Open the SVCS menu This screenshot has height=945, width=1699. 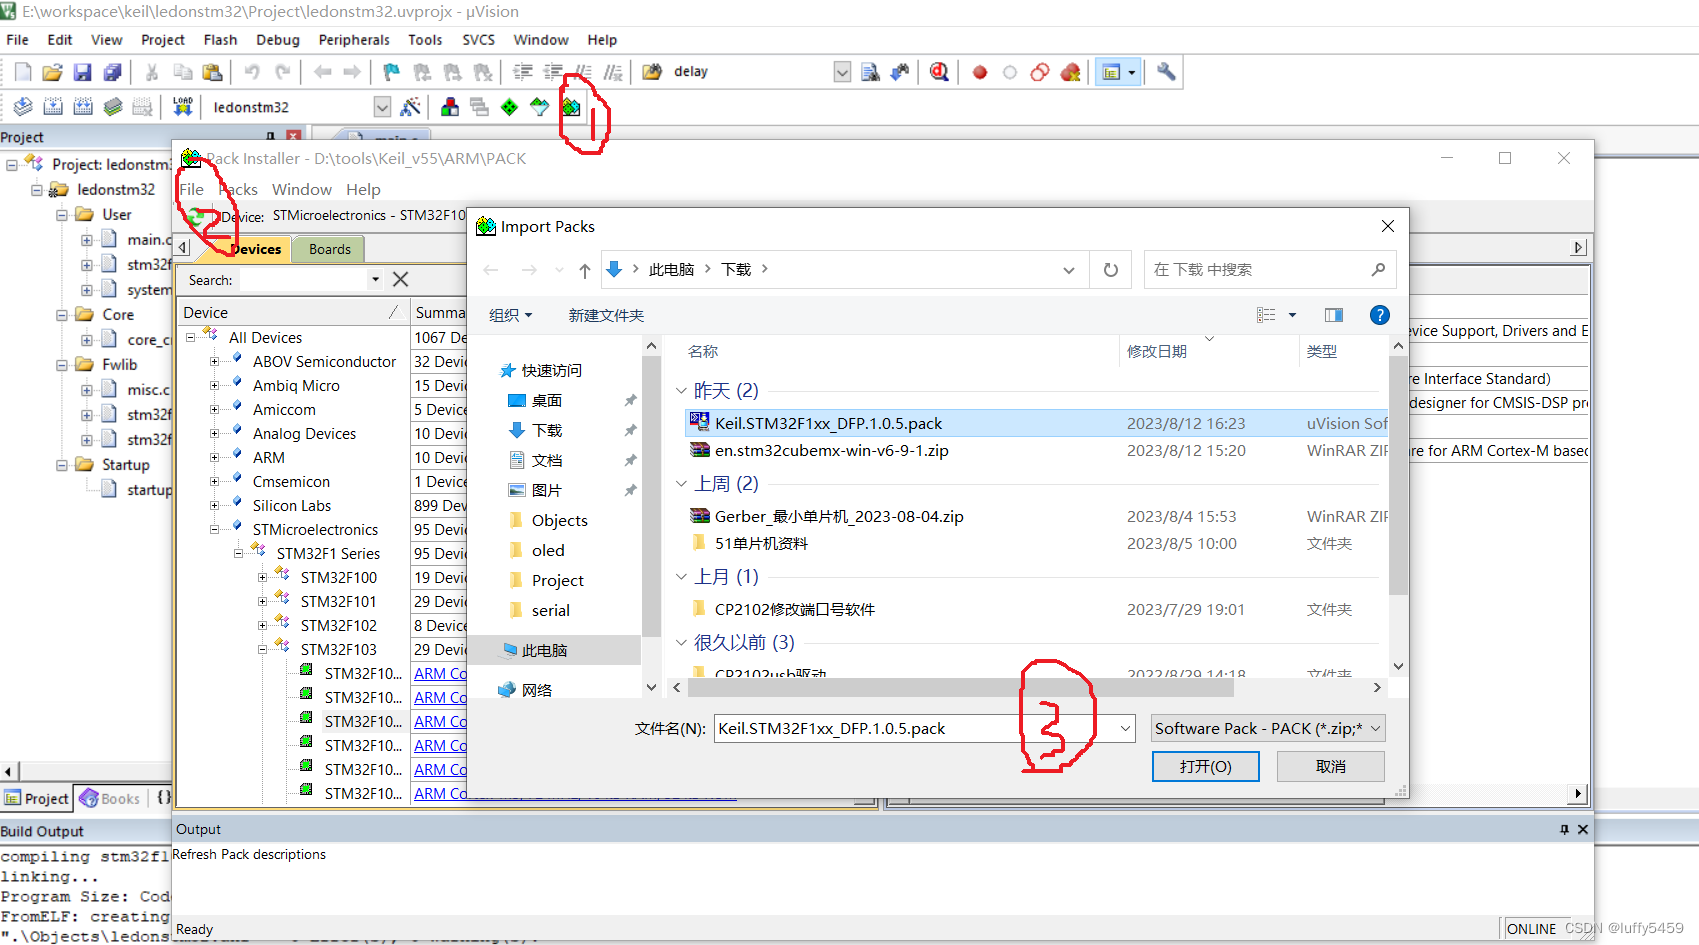(478, 40)
